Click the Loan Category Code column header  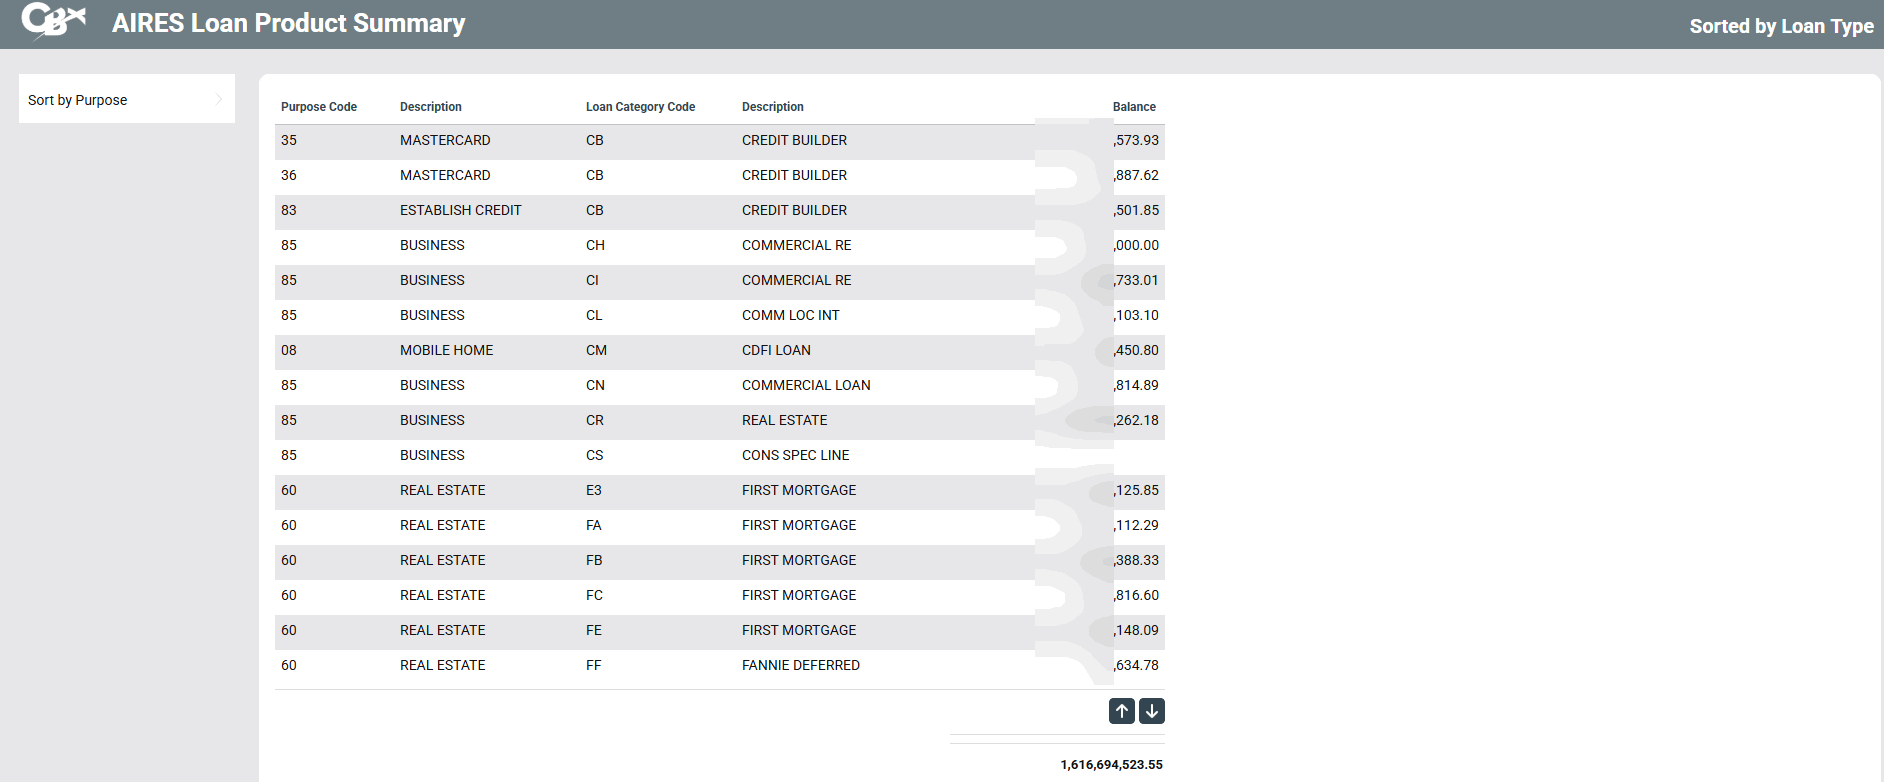[x=640, y=107]
